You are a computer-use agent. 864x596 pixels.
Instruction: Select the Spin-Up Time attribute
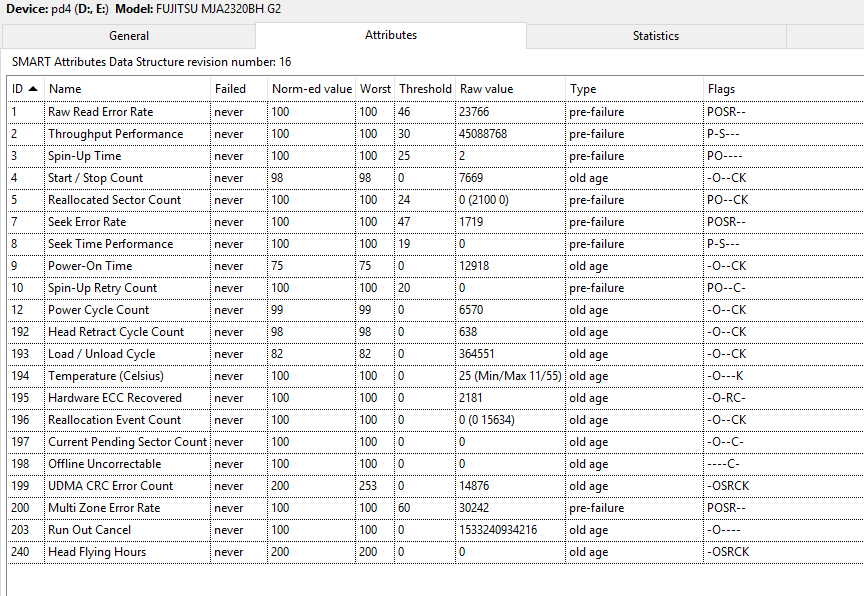436,156
